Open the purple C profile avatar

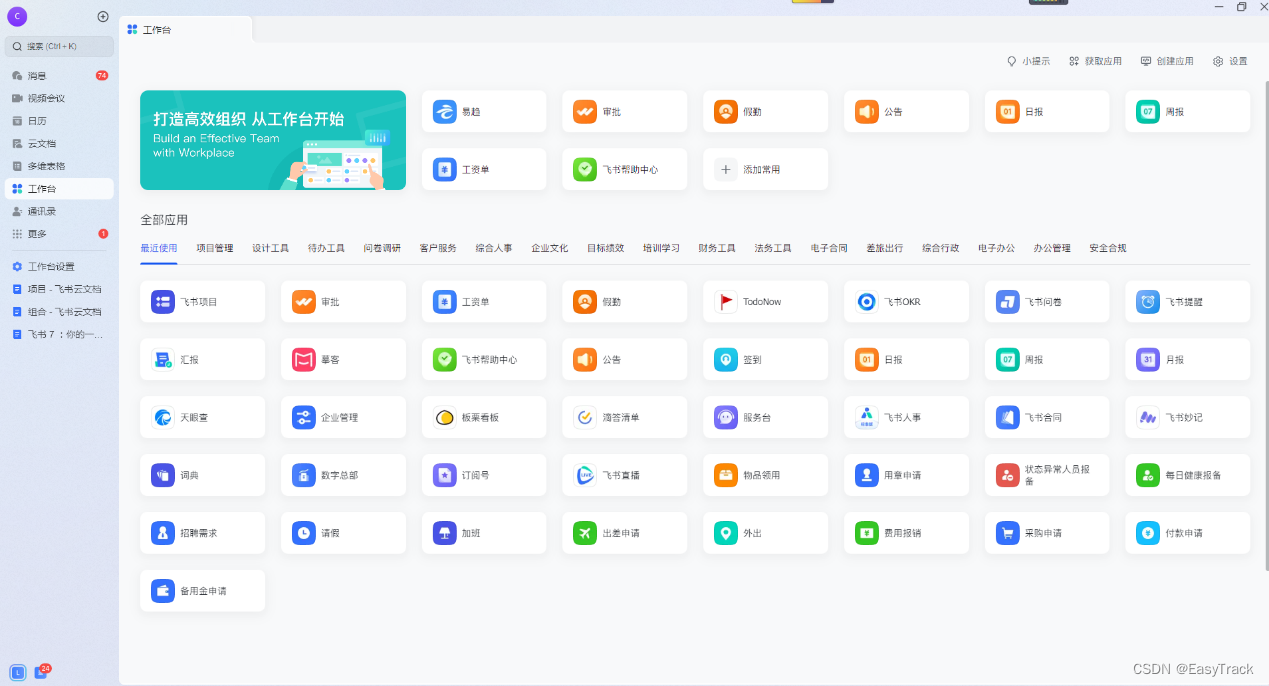click(x=17, y=16)
